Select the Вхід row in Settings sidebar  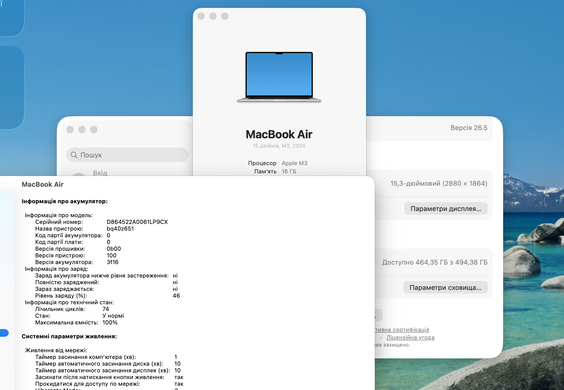pos(100,173)
